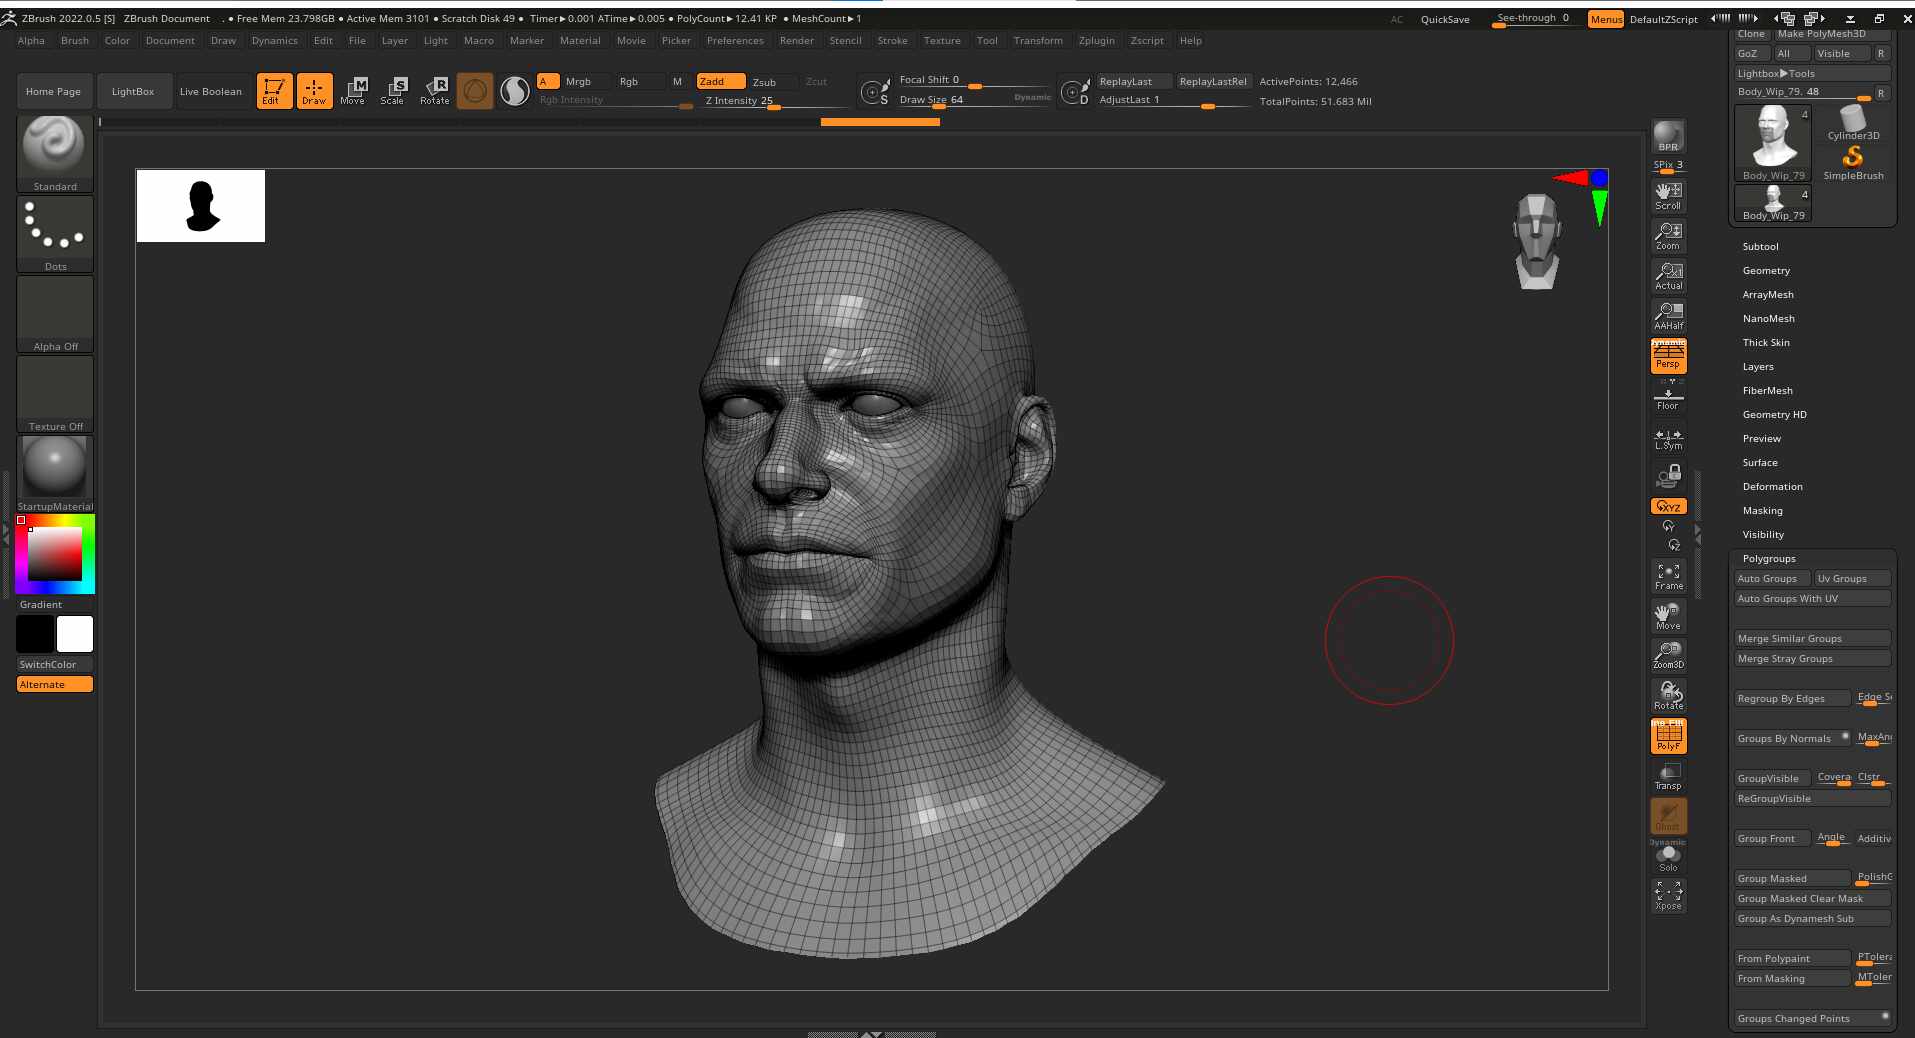Toggle PolyF wireframe display
The image size is (1915, 1038).
pyautogui.click(x=1668, y=736)
